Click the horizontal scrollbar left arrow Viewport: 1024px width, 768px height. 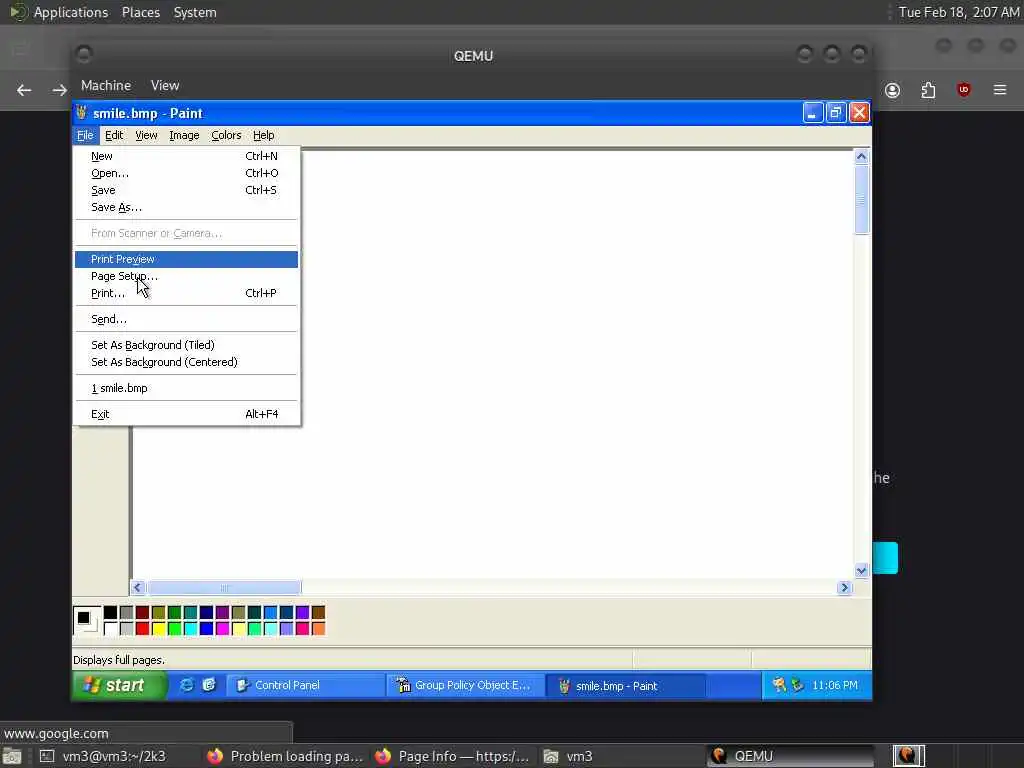coord(137,588)
